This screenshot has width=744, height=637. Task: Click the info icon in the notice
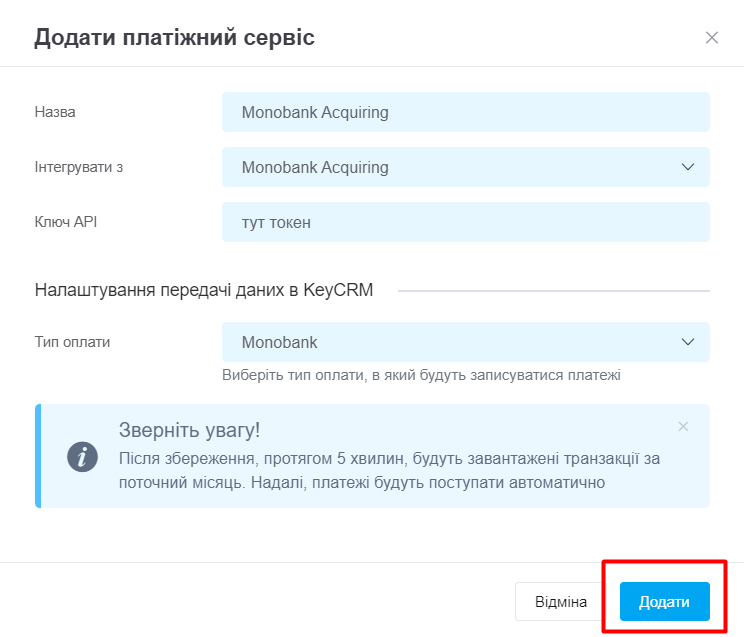[x=82, y=457]
